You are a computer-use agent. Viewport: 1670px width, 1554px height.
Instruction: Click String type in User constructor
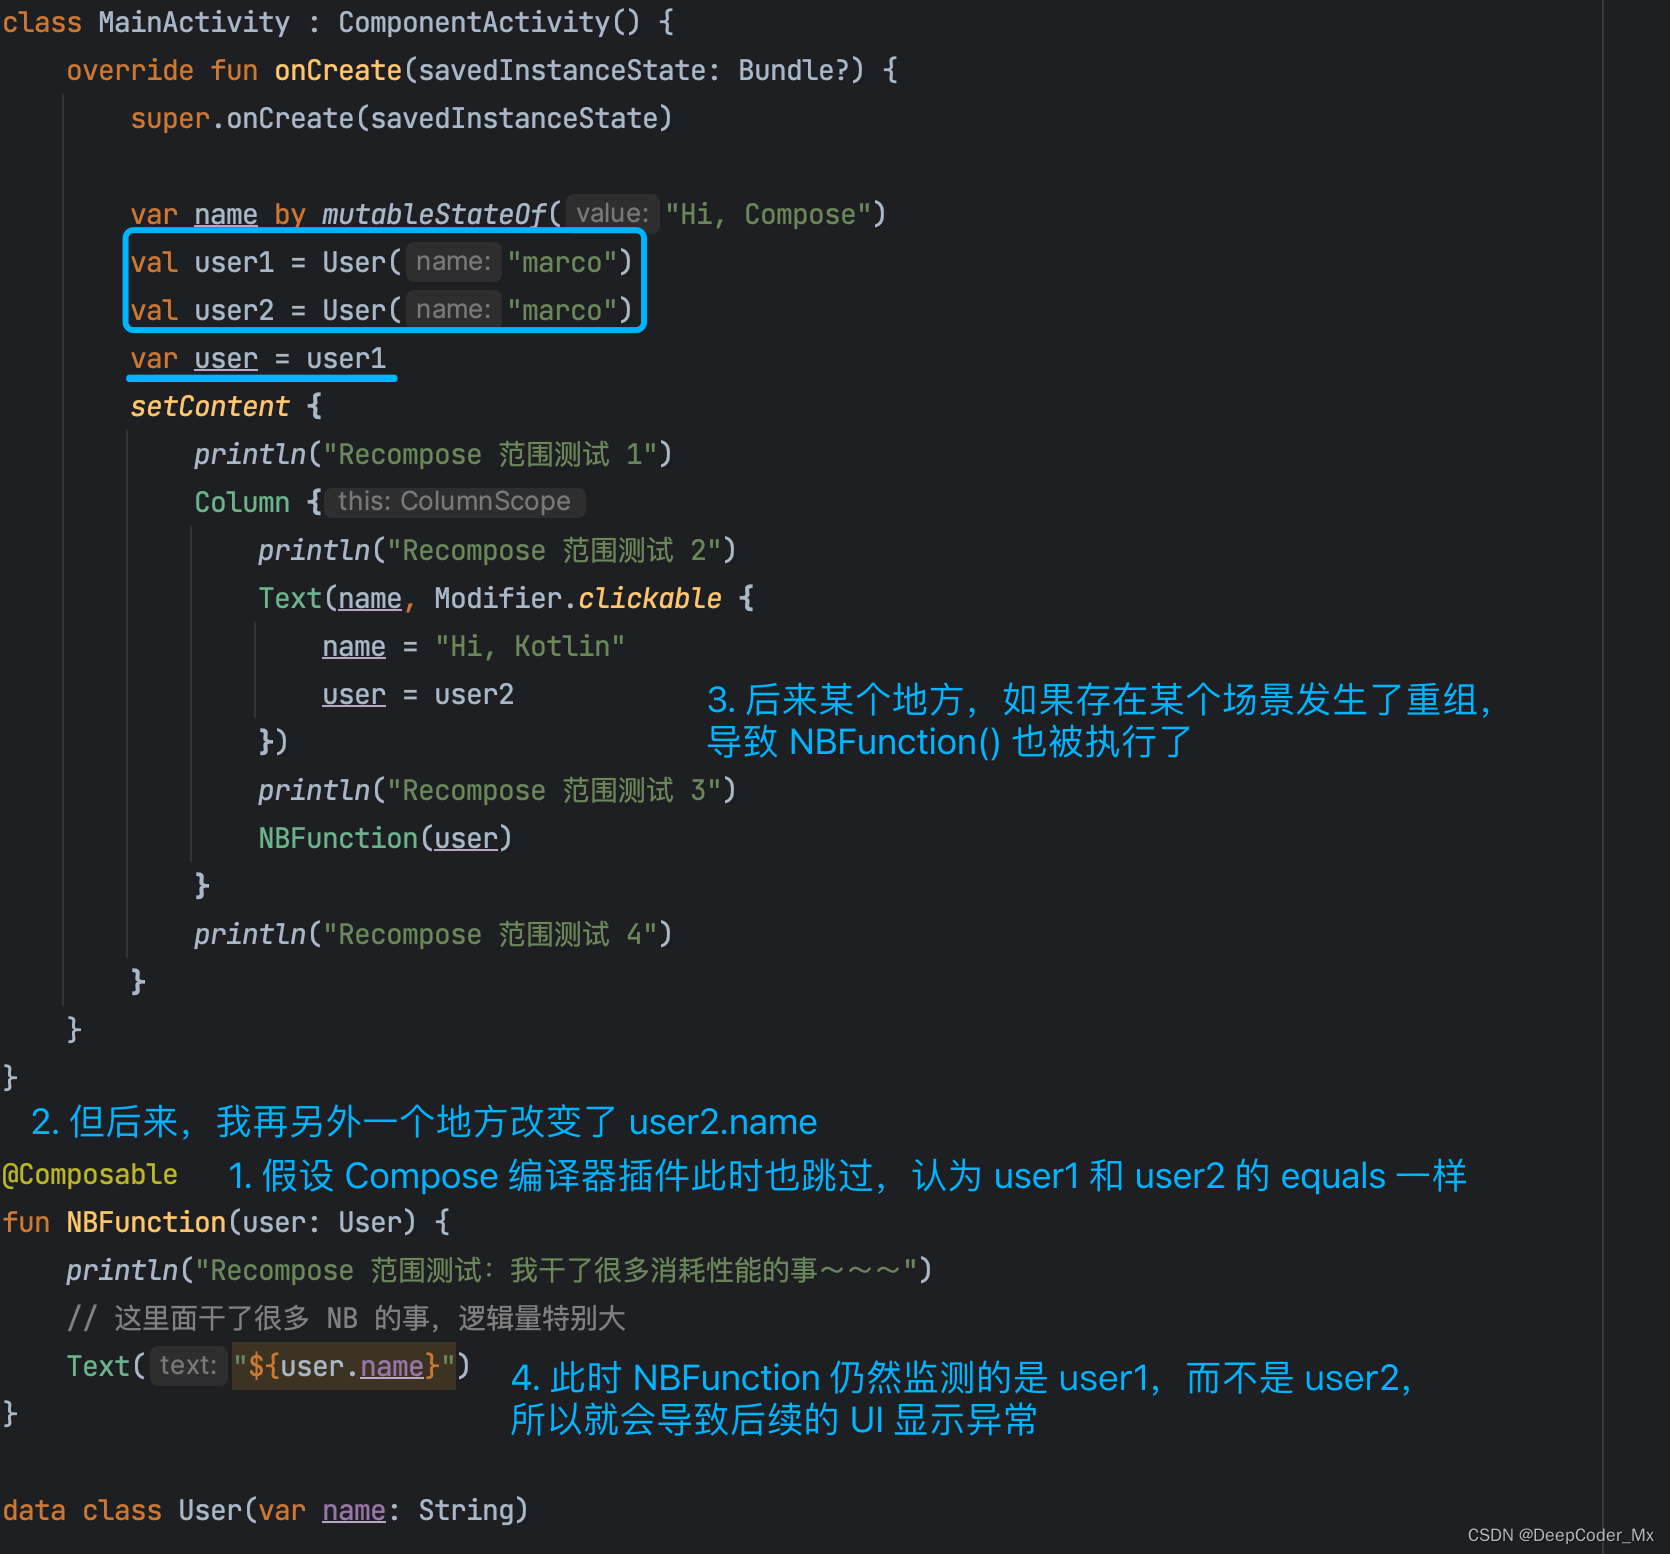pyautogui.click(x=466, y=1510)
